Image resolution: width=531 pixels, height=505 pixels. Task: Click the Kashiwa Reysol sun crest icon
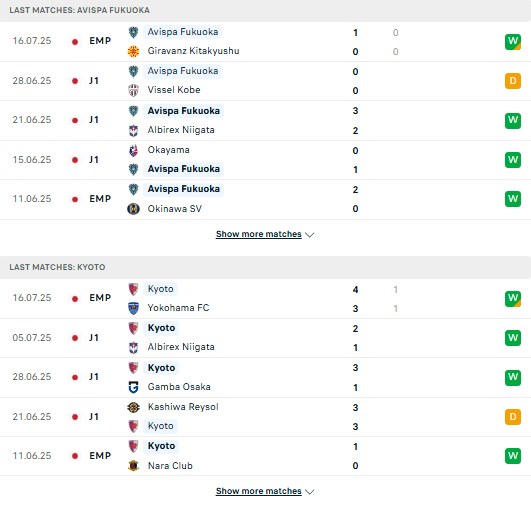(x=133, y=407)
